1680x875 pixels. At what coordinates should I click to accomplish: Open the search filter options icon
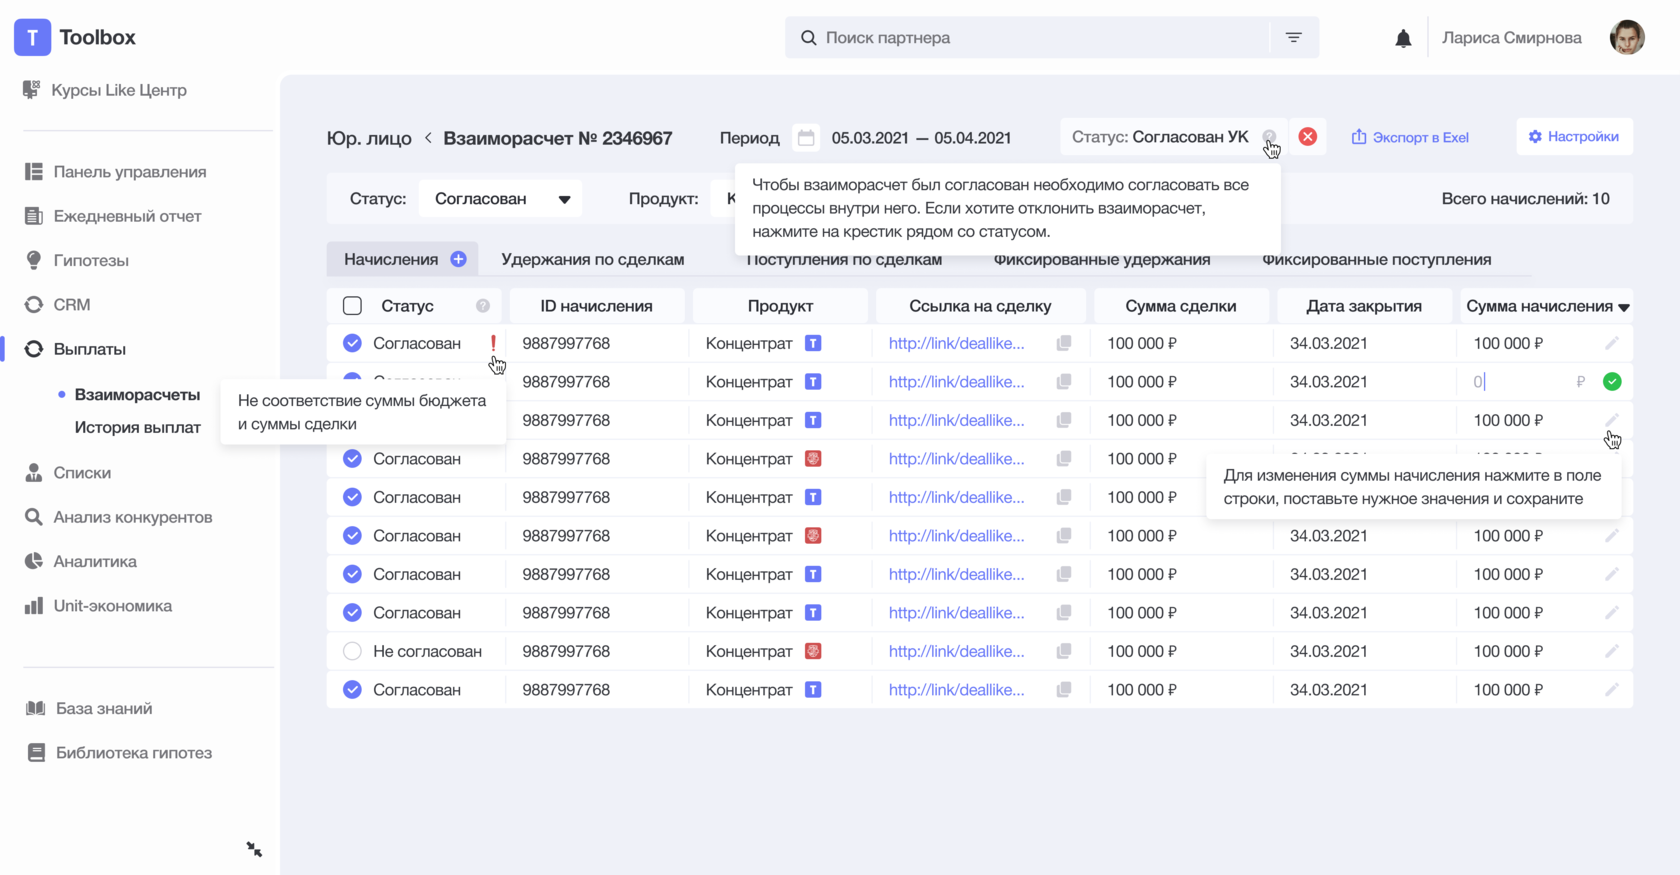click(x=1293, y=38)
